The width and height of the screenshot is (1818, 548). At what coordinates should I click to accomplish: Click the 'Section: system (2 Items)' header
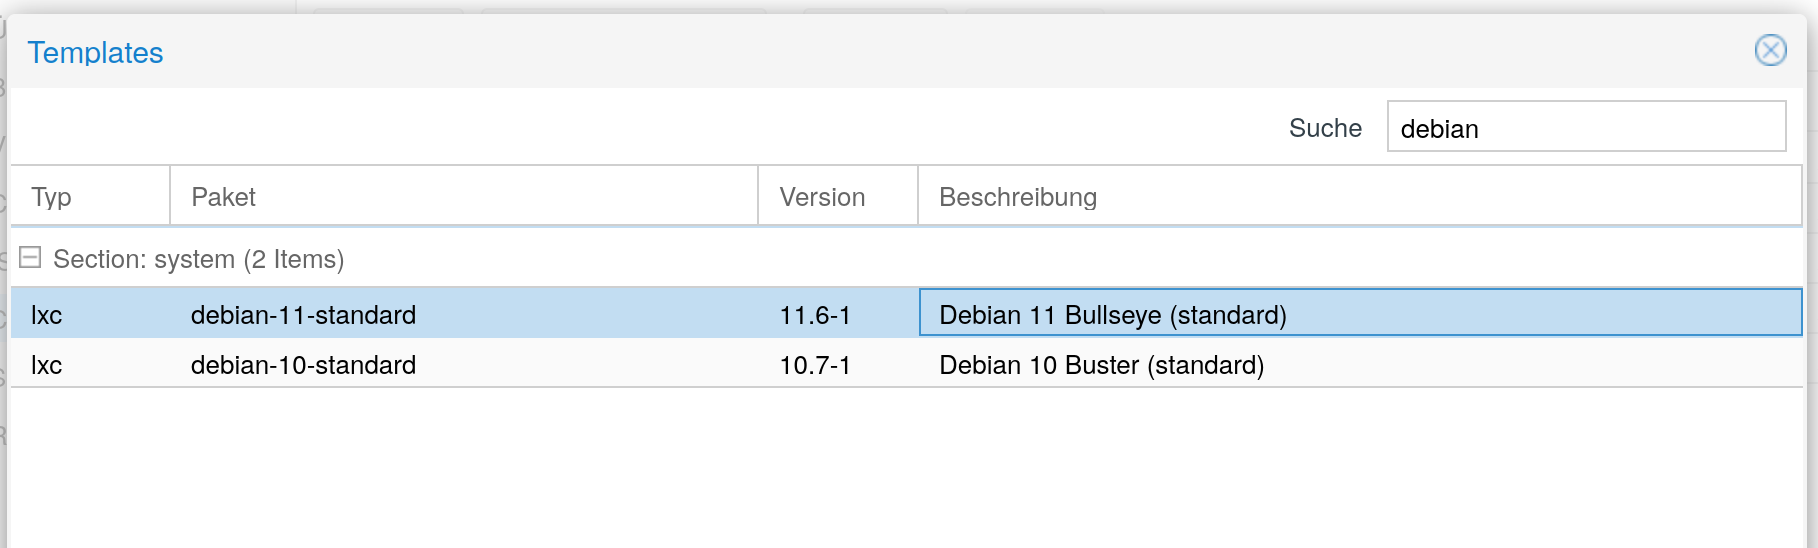coord(198,259)
